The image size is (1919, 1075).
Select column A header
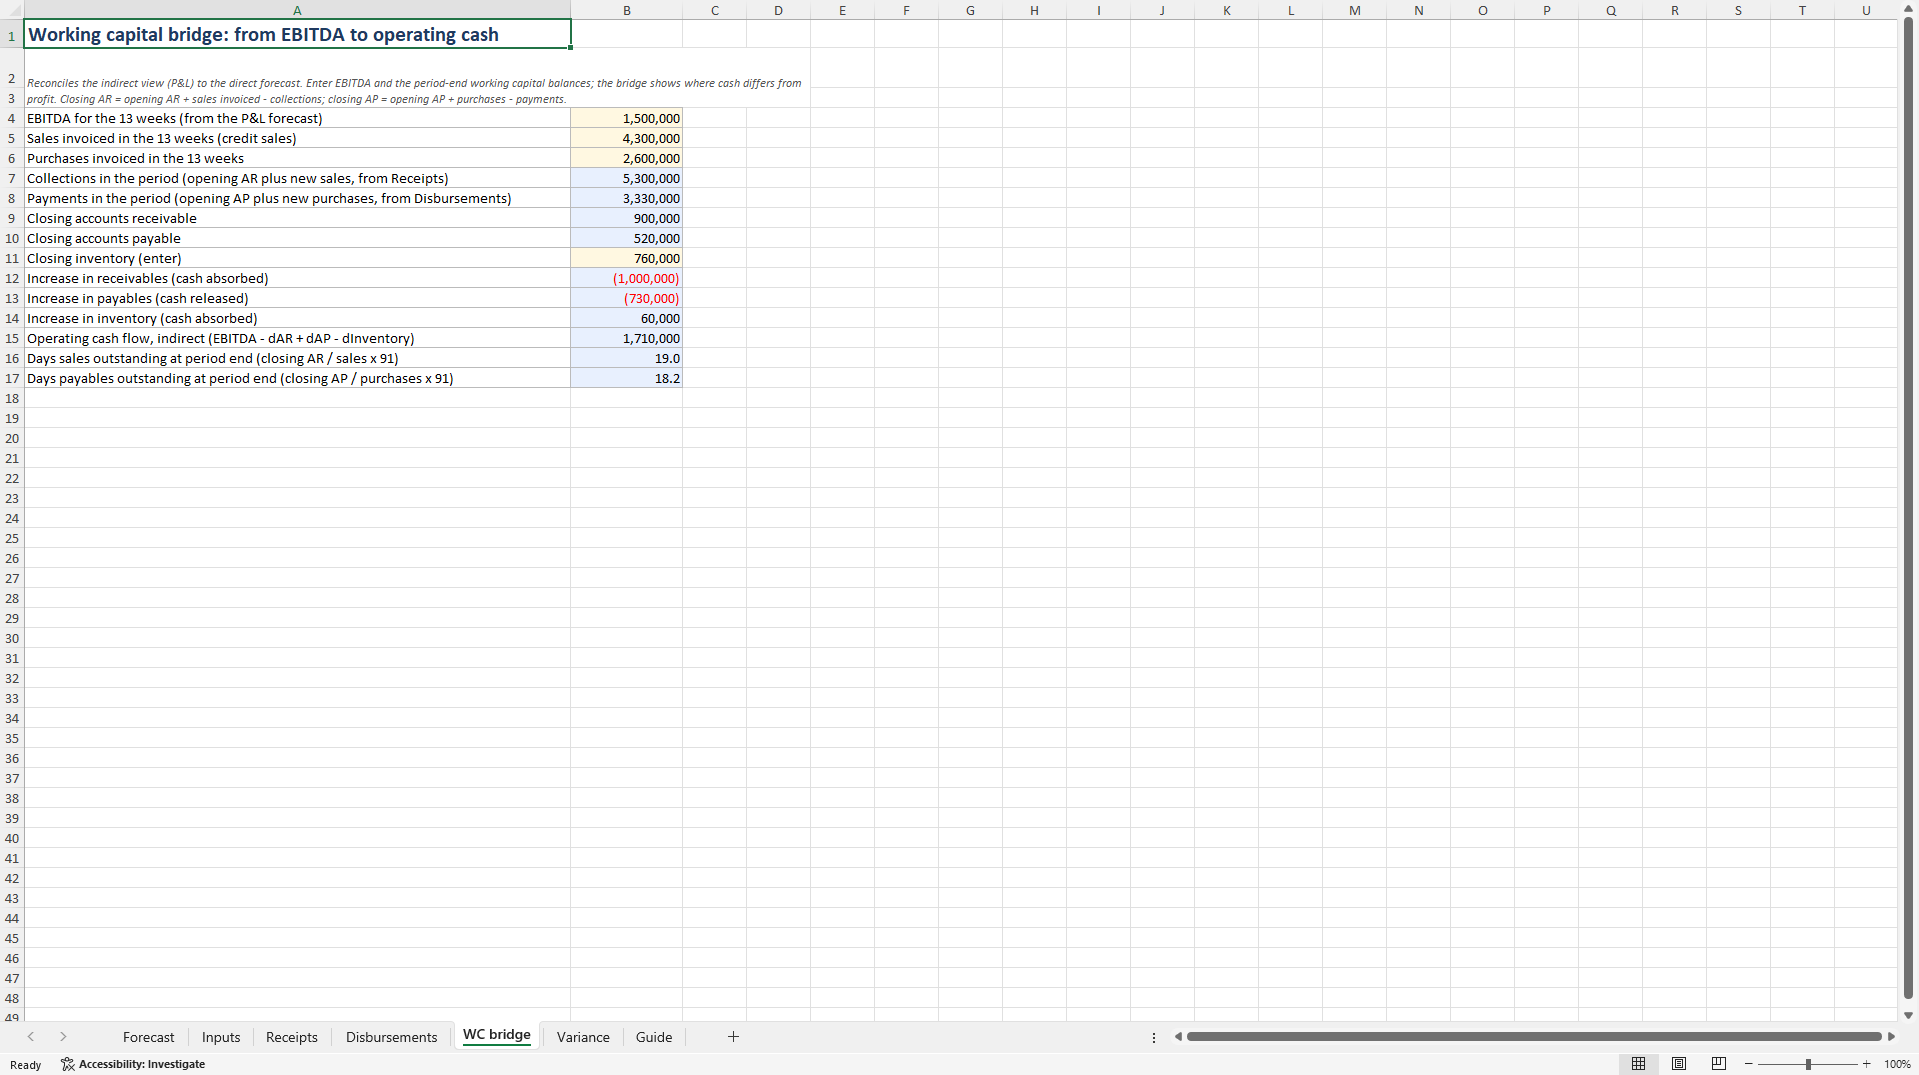point(297,10)
